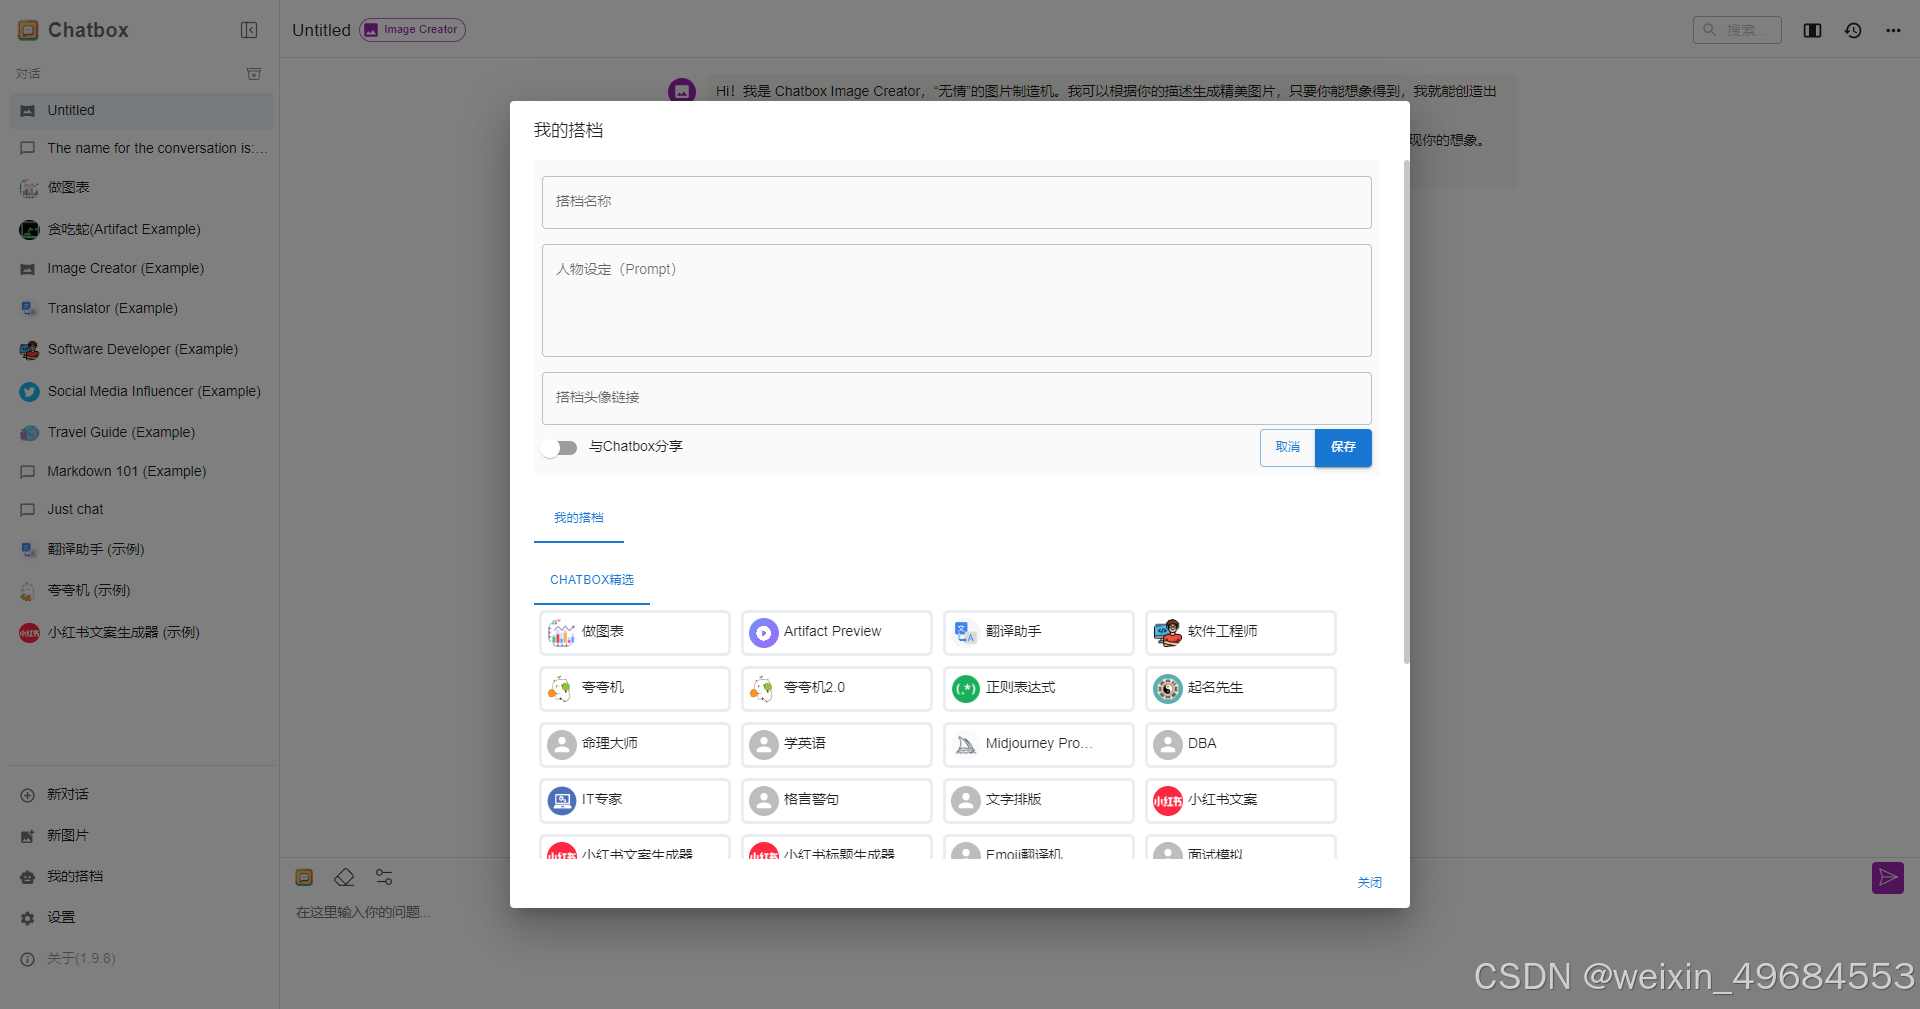This screenshot has width=1920, height=1009.
Task: Select the 格言警句 copilot card
Action: (837, 800)
